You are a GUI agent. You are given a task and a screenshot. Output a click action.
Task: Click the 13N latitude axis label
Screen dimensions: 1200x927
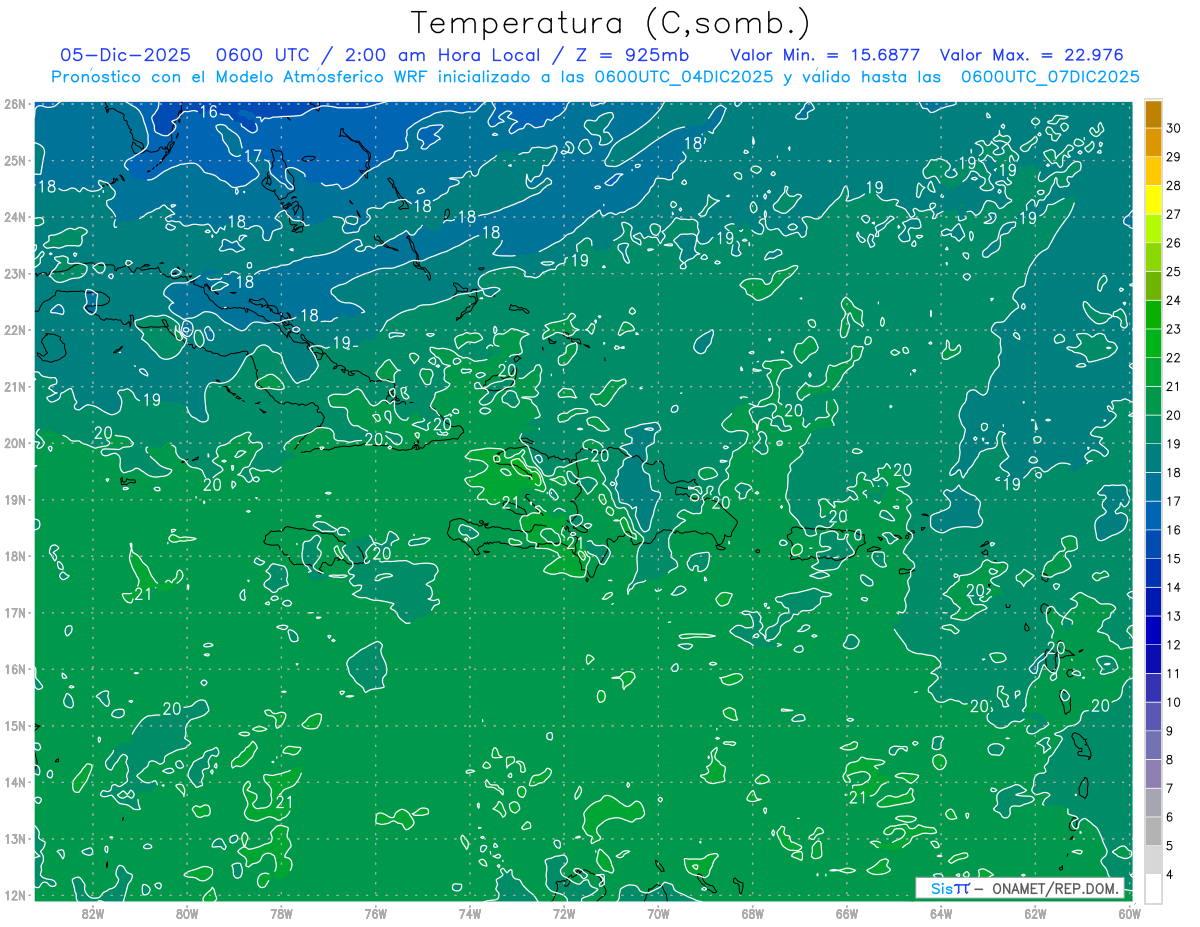15,839
